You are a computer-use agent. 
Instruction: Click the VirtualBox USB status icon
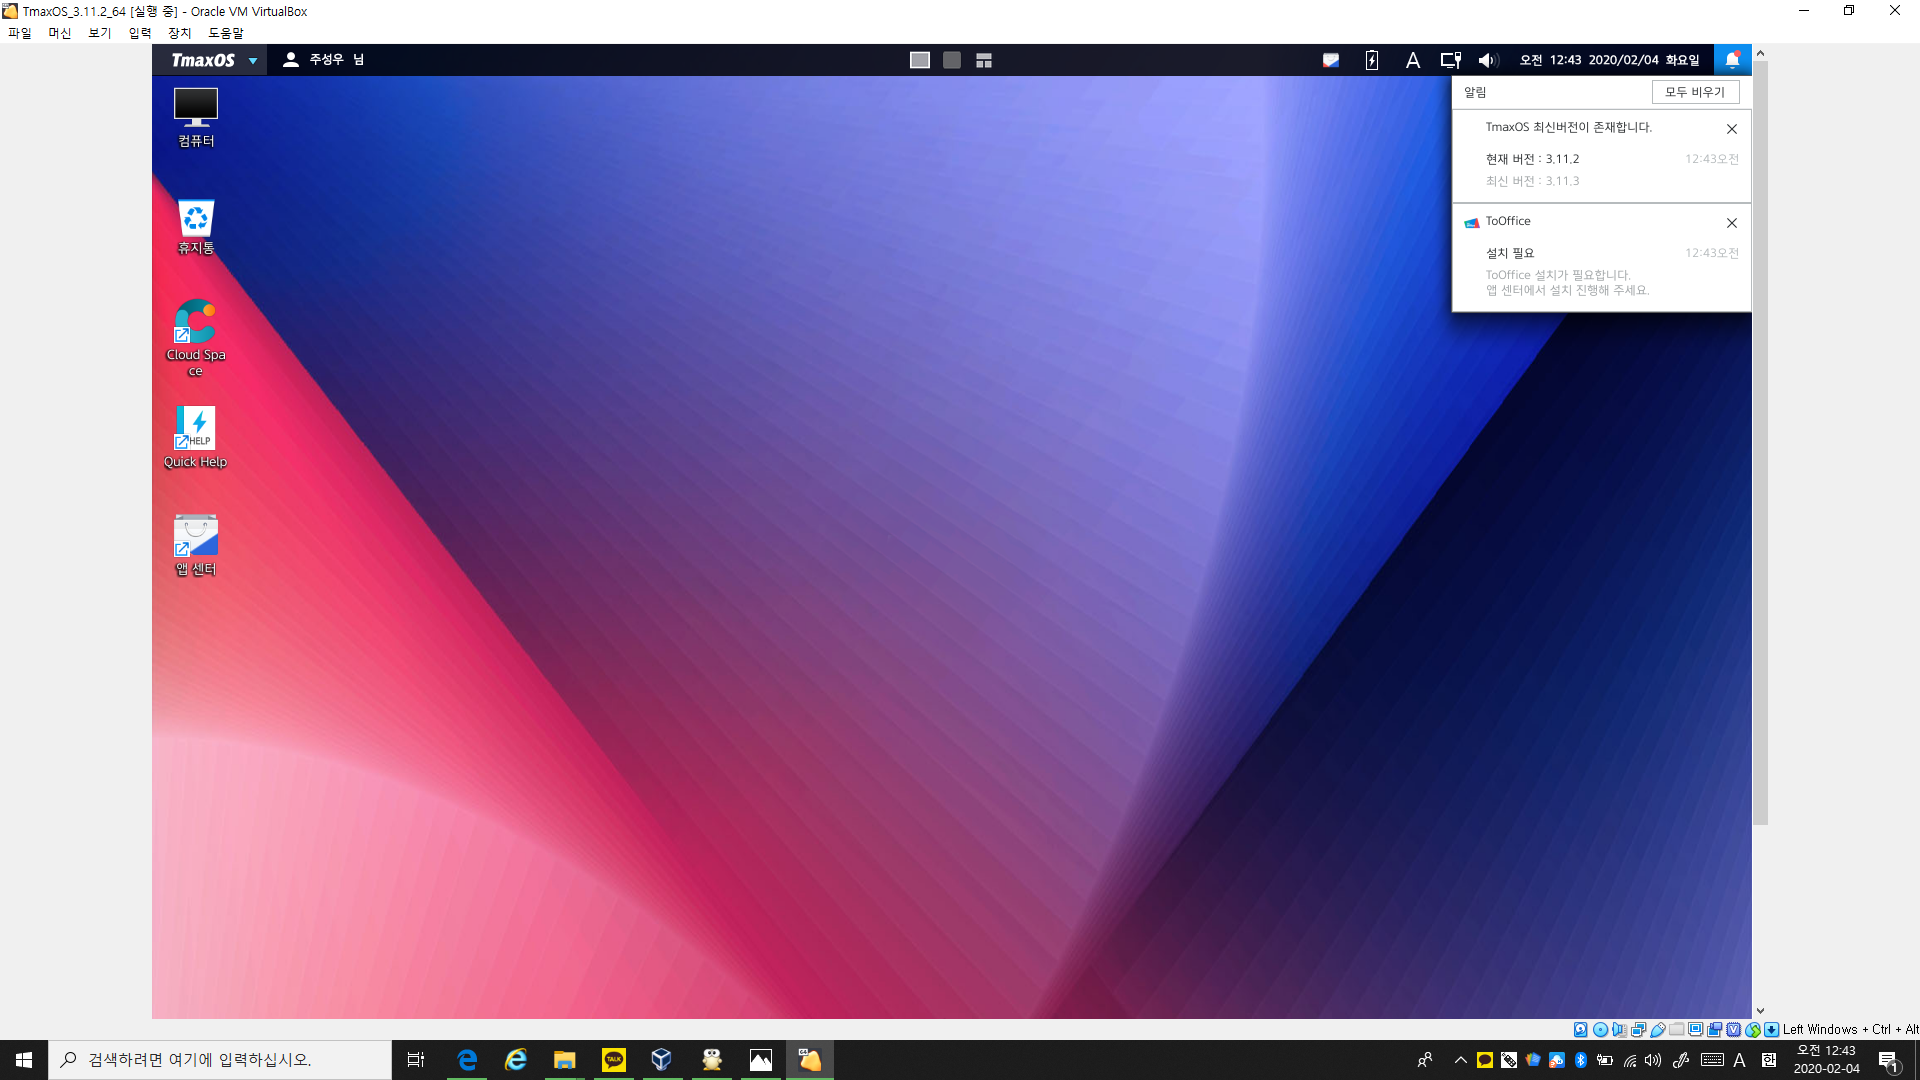(1658, 1029)
